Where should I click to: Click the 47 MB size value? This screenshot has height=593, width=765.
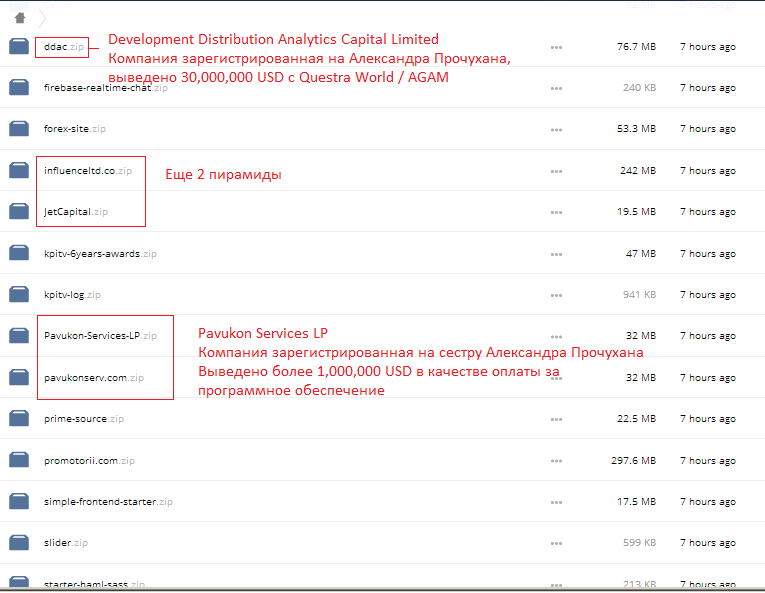pos(641,254)
